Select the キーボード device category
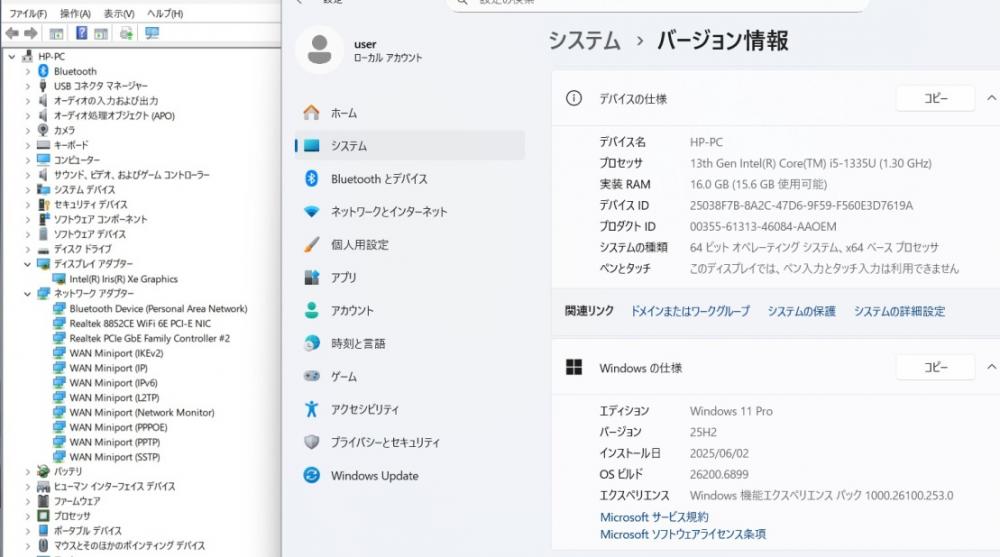 [x=71, y=145]
